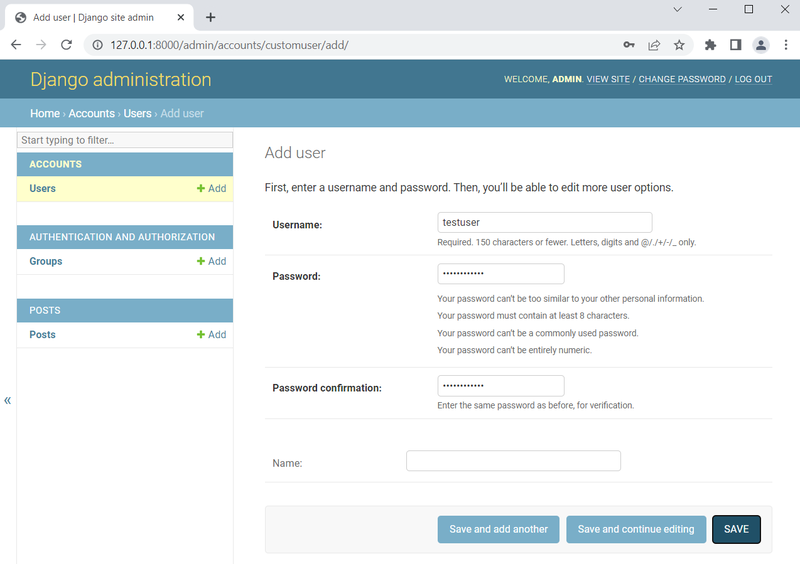Click the Add user page heading
800x564 pixels.
point(295,153)
